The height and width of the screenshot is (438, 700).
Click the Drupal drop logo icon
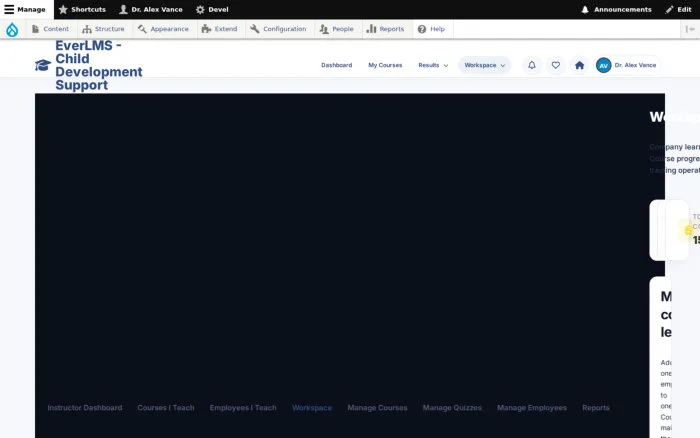12,29
